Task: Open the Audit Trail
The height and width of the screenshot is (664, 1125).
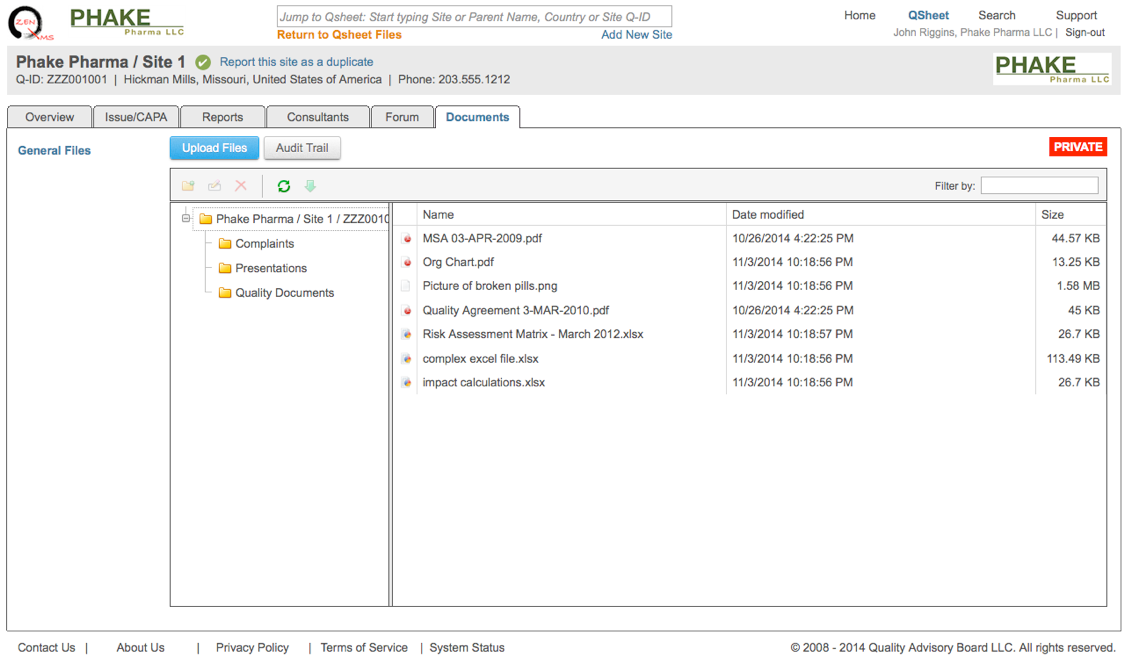Action: tap(302, 148)
